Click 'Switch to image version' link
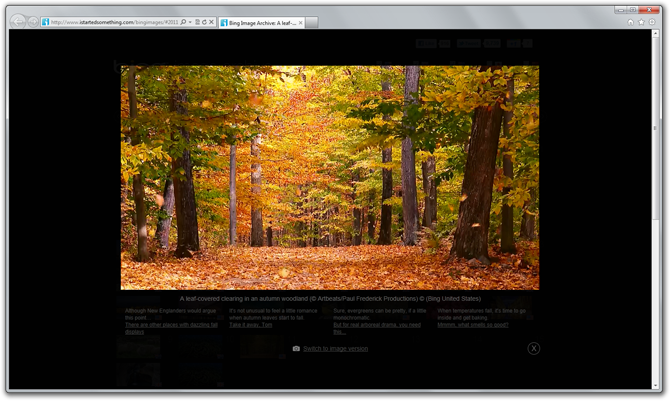Screen dimensions: 670x401 (335, 349)
